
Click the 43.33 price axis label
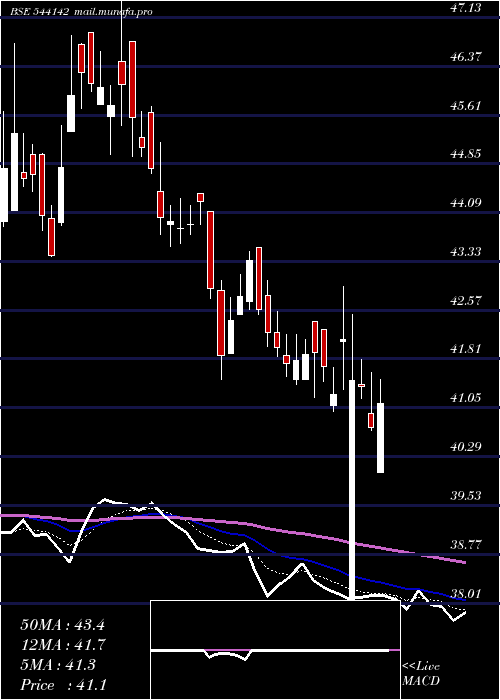[x=466, y=252]
